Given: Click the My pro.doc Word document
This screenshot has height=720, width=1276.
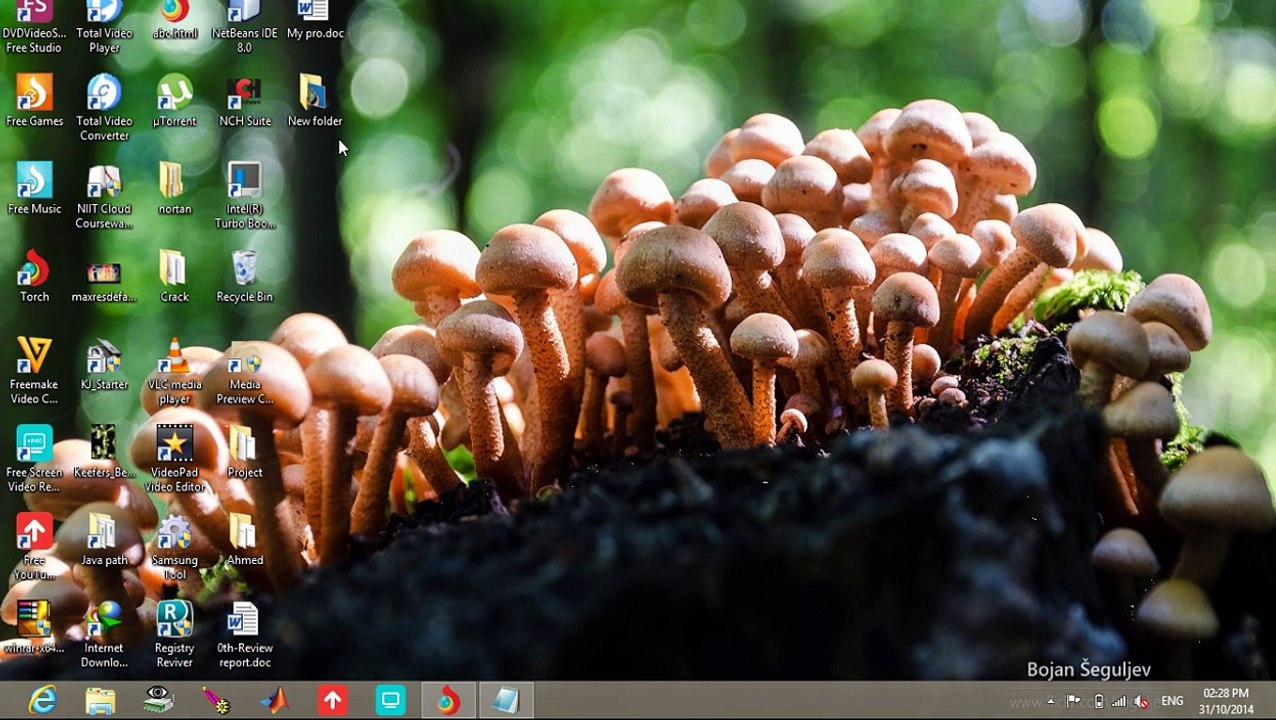Looking at the screenshot, I should point(314,20).
